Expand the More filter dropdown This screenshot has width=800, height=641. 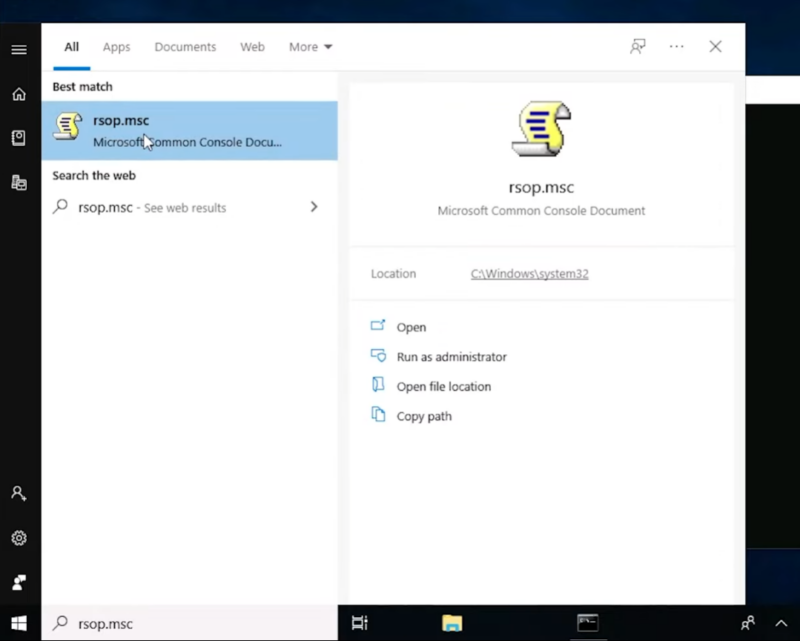point(310,47)
